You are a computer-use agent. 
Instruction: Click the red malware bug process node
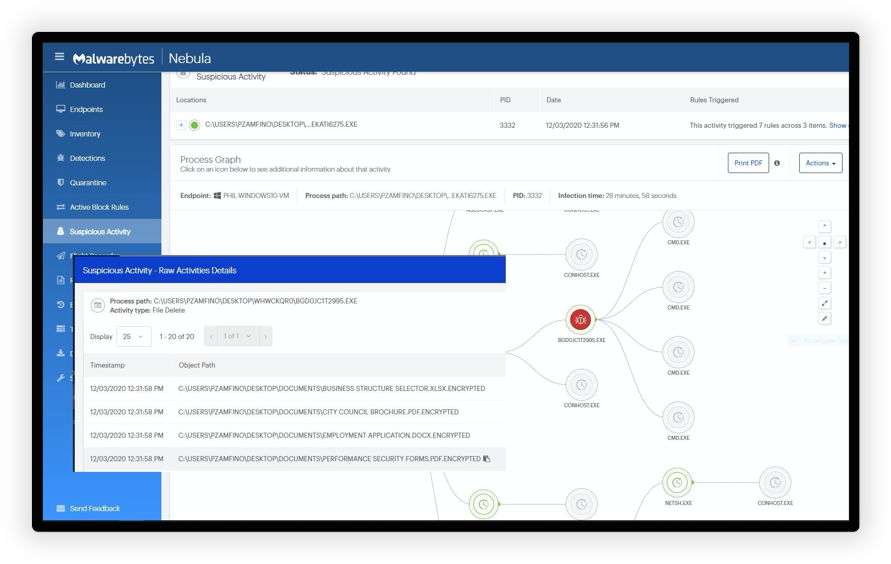click(580, 319)
